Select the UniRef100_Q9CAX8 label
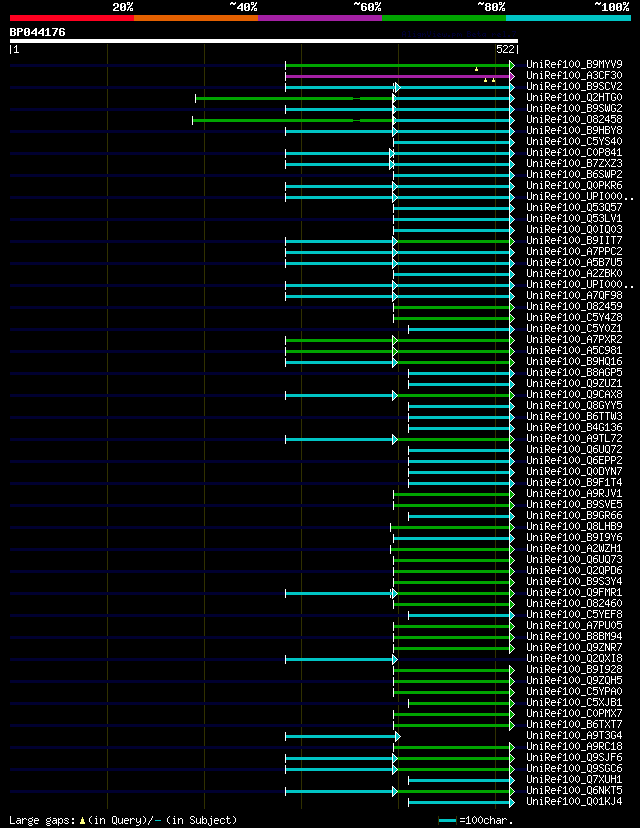The image size is (640, 828). click(x=574, y=394)
